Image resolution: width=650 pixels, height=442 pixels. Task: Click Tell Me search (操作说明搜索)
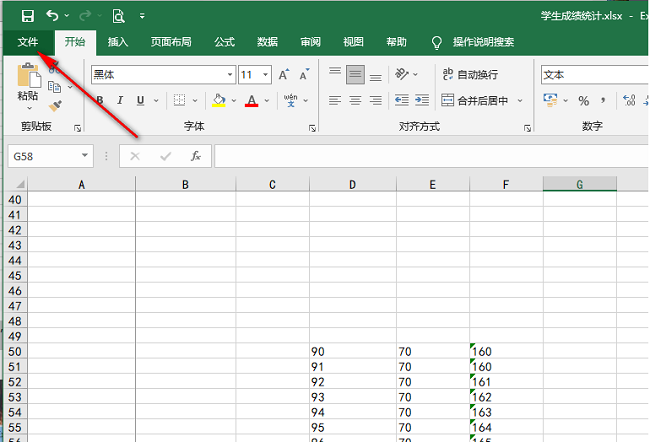(x=473, y=42)
